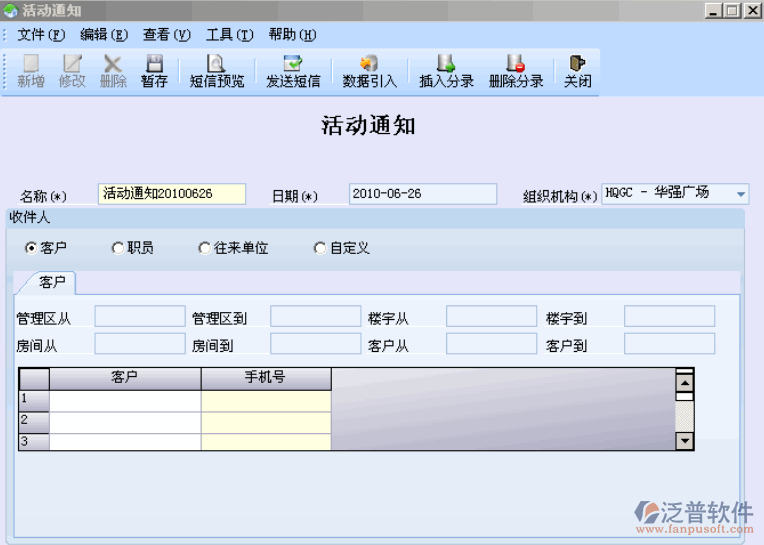Select the 职员 radio button
The height and width of the screenshot is (545, 764).
coord(117,248)
